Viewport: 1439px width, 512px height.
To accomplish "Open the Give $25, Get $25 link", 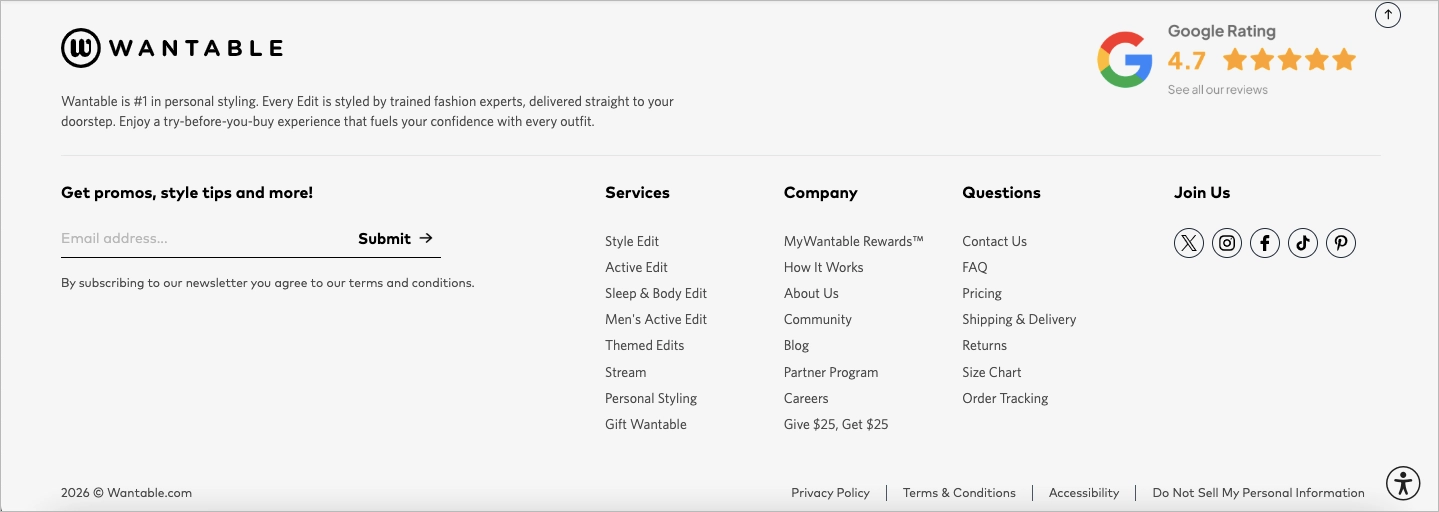I will coord(836,425).
